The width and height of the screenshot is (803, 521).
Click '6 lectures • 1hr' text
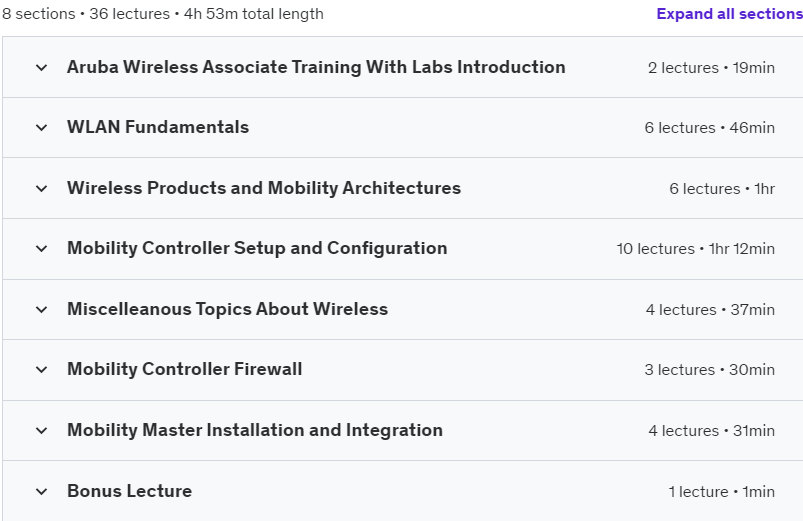(722, 189)
